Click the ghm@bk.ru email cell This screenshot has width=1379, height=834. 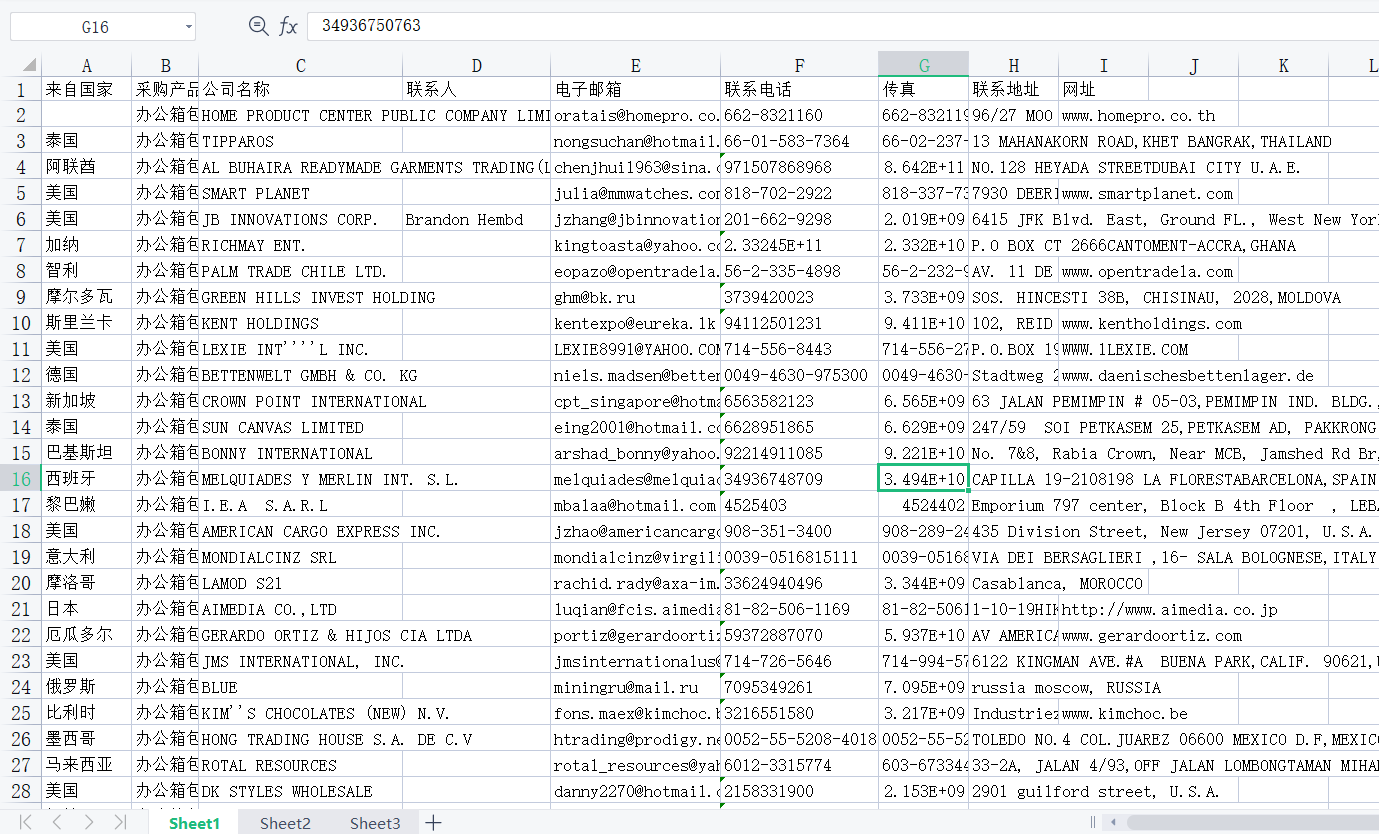coord(635,297)
